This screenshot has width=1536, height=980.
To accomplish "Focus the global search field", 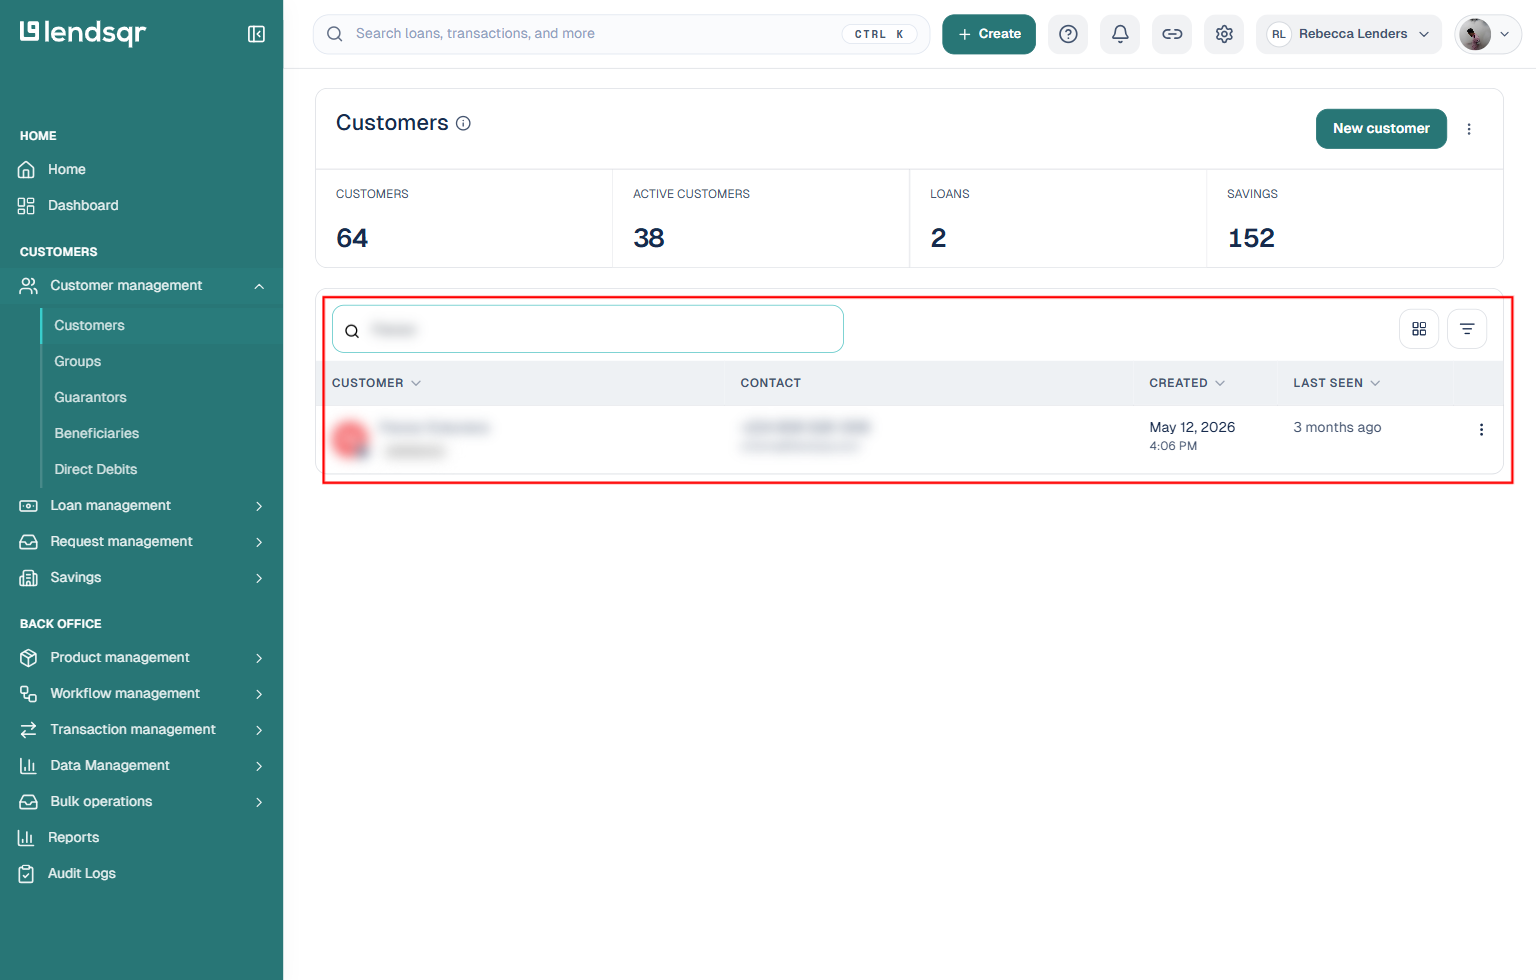I will coord(621,34).
